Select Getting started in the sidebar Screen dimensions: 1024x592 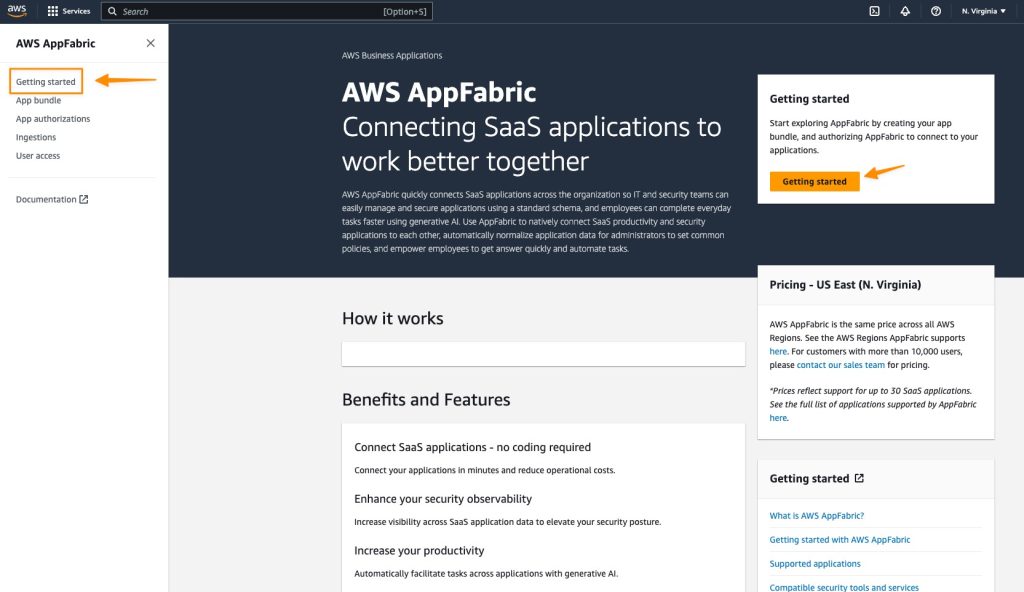tap(46, 82)
